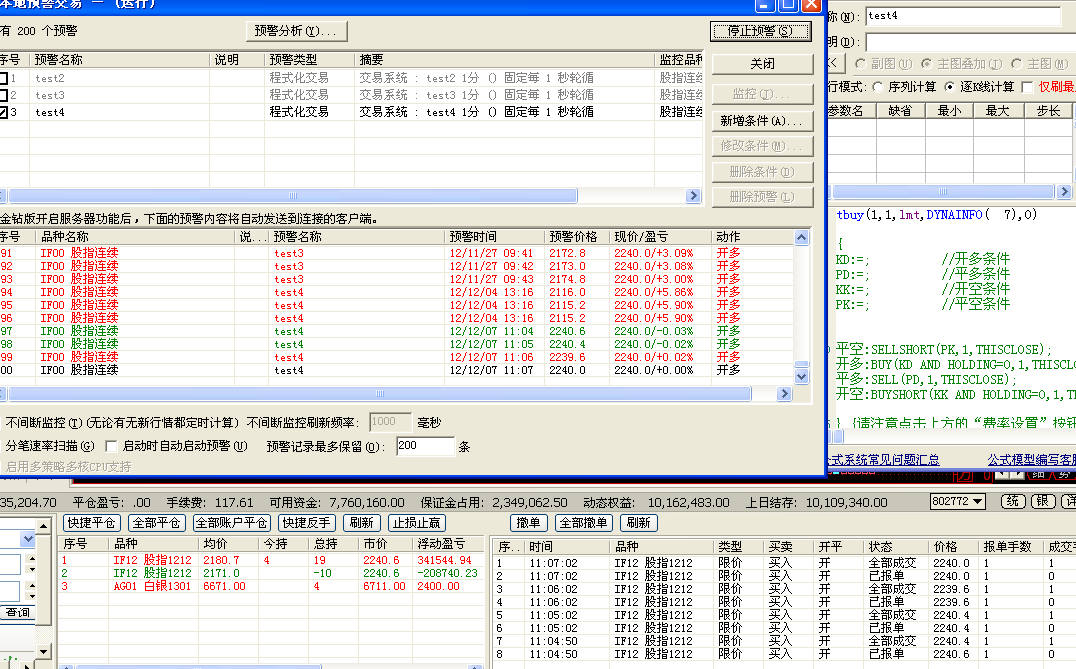Open 公式系统常见问题汇总 link
Screen dimensions: 1076x669
884,460
